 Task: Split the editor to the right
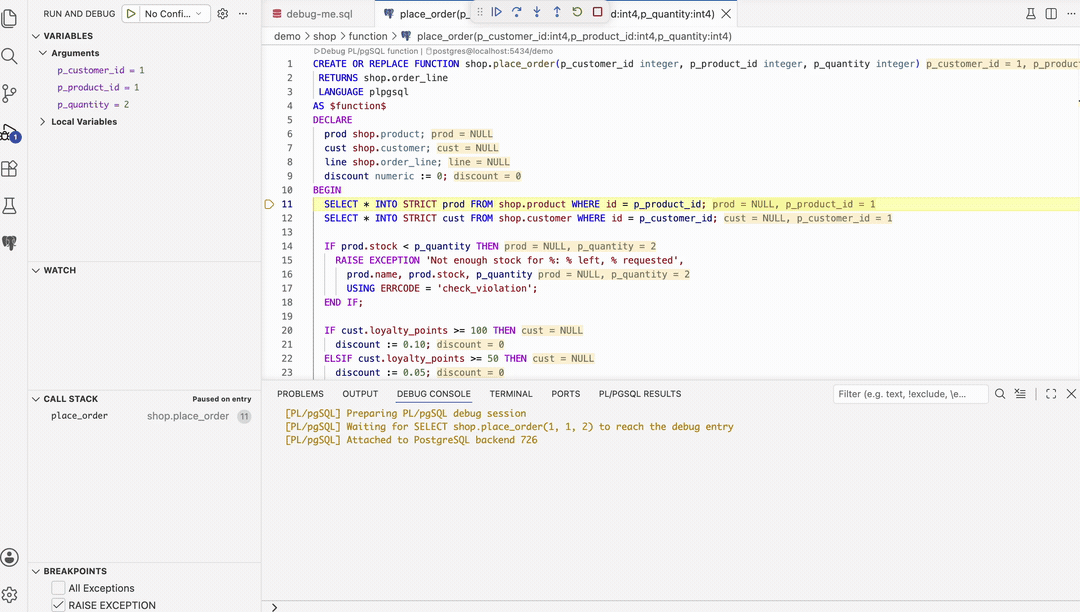pyautogui.click(x=1051, y=14)
